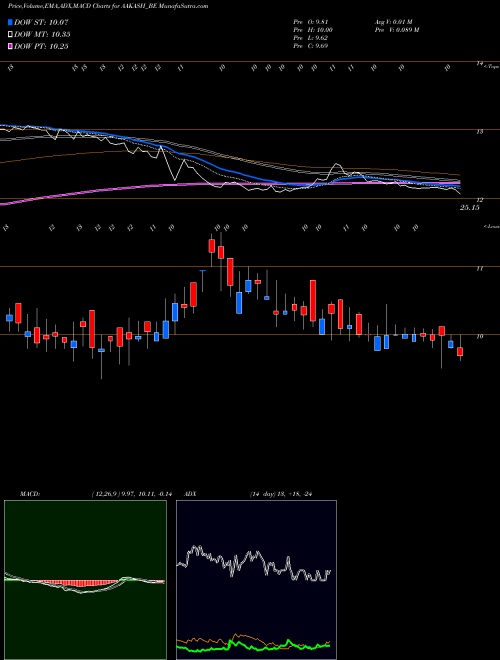500x660 pixels.
Task: Click the '<-Tops' label at right edge
Action: (x=491, y=66)
